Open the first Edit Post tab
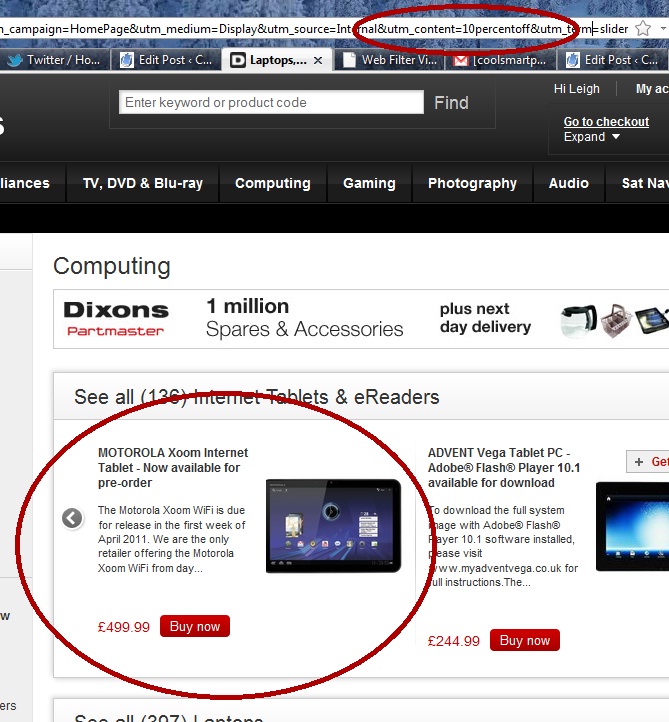 [x=166, y=60]
